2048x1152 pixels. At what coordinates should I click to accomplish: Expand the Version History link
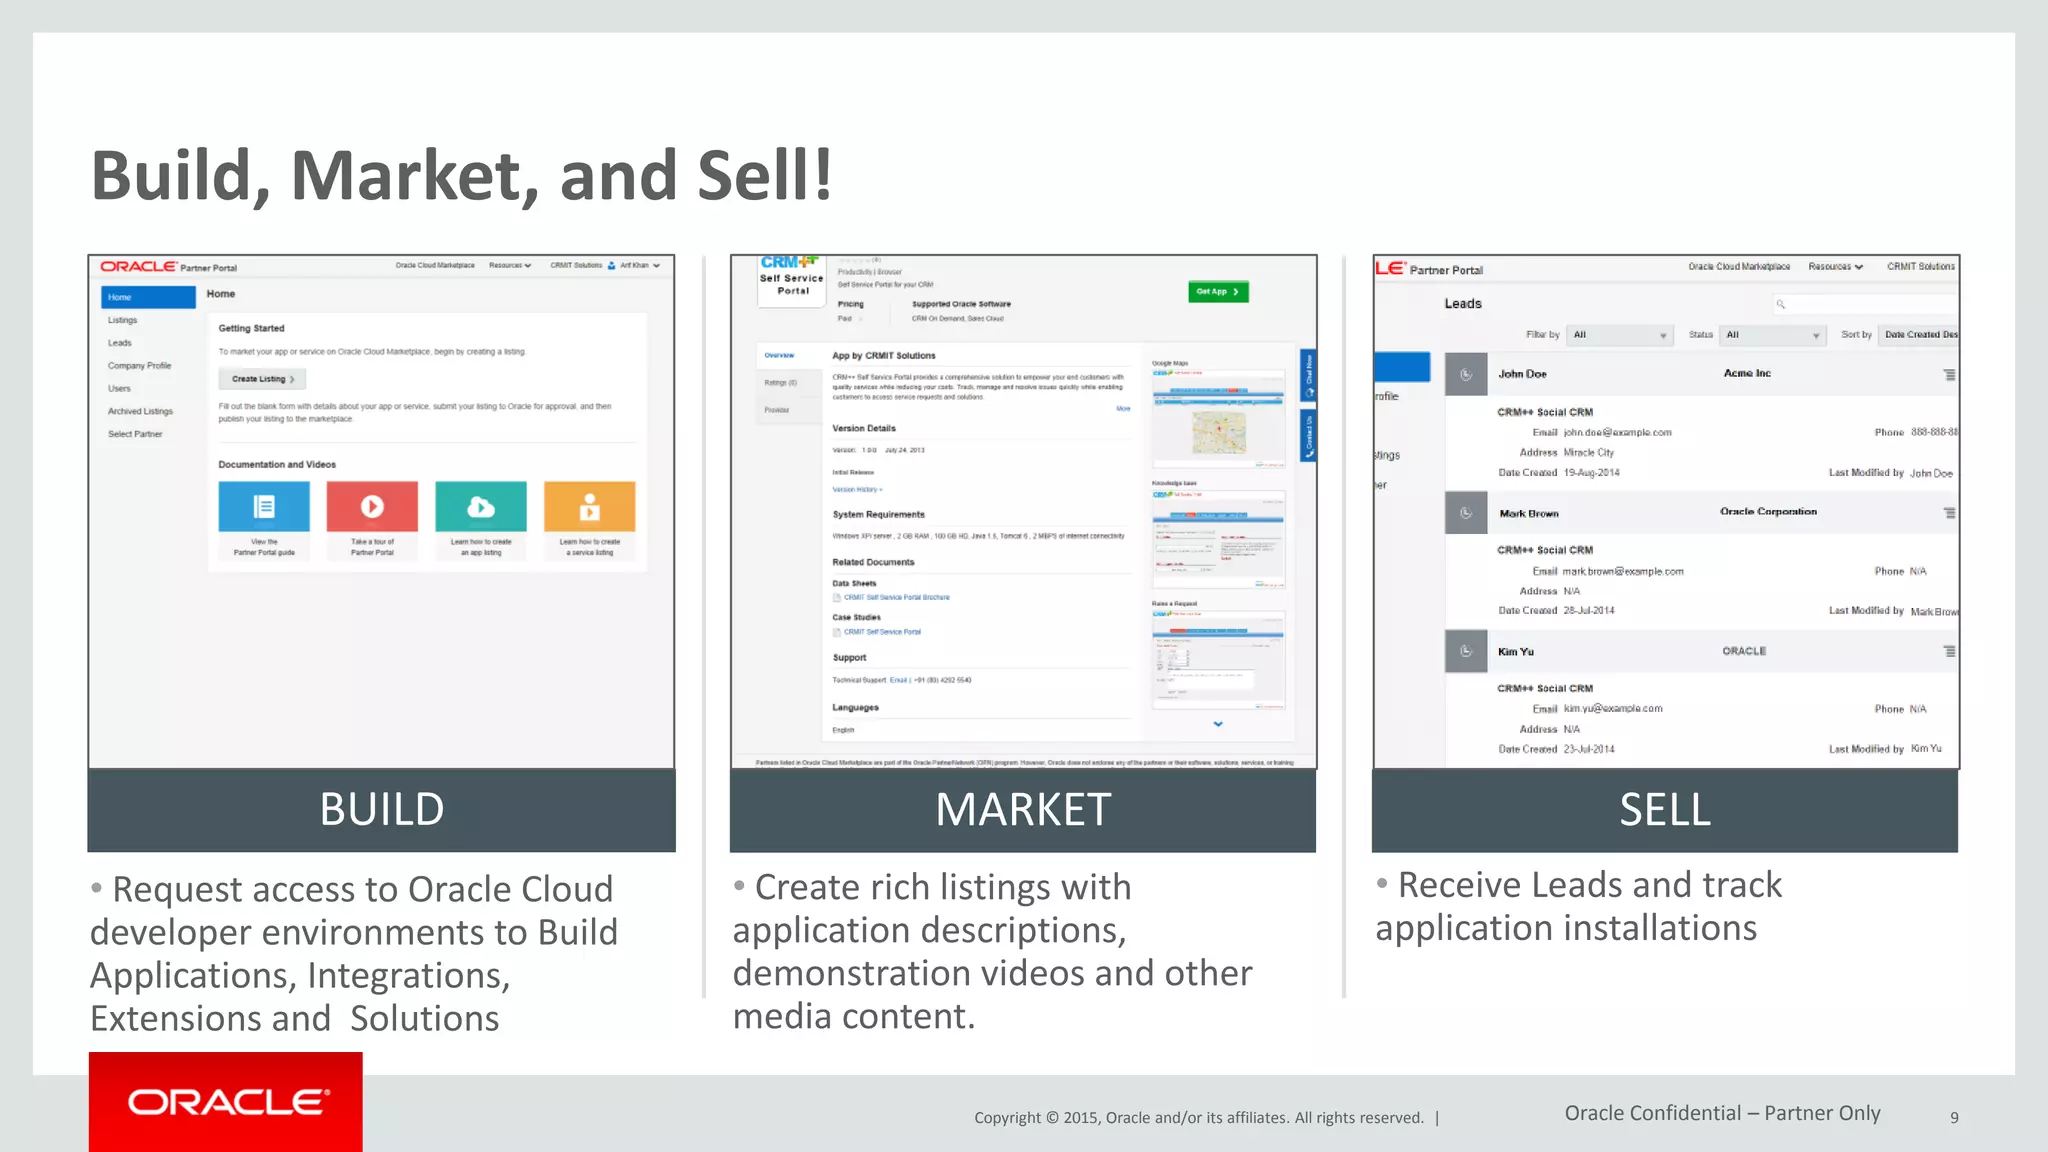[857, 490]
